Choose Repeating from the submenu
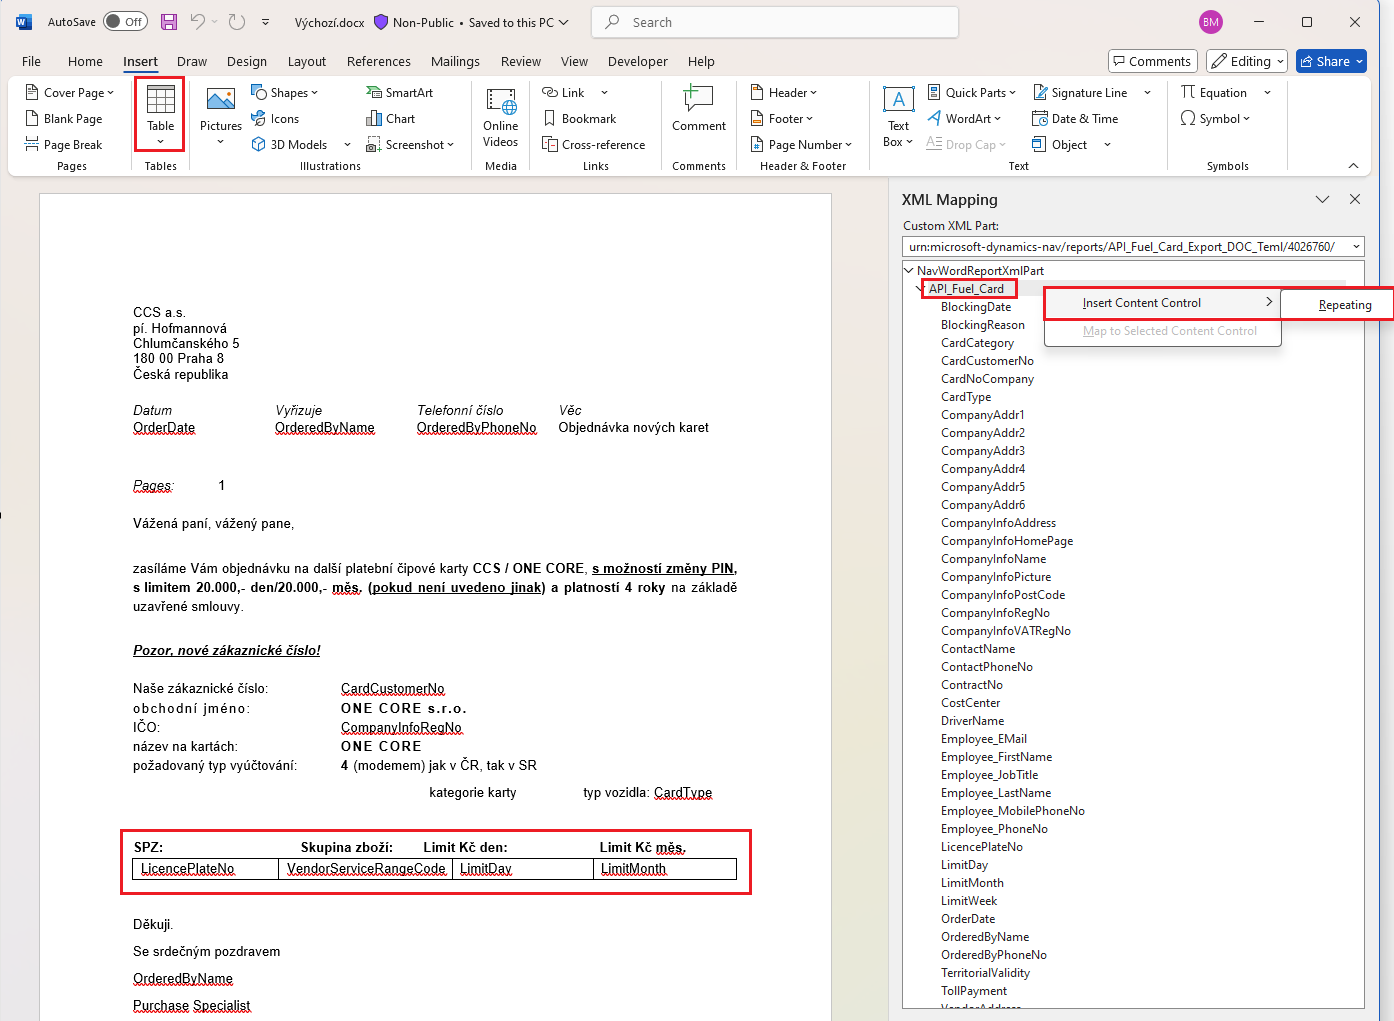 click(x=1344, y=305)
